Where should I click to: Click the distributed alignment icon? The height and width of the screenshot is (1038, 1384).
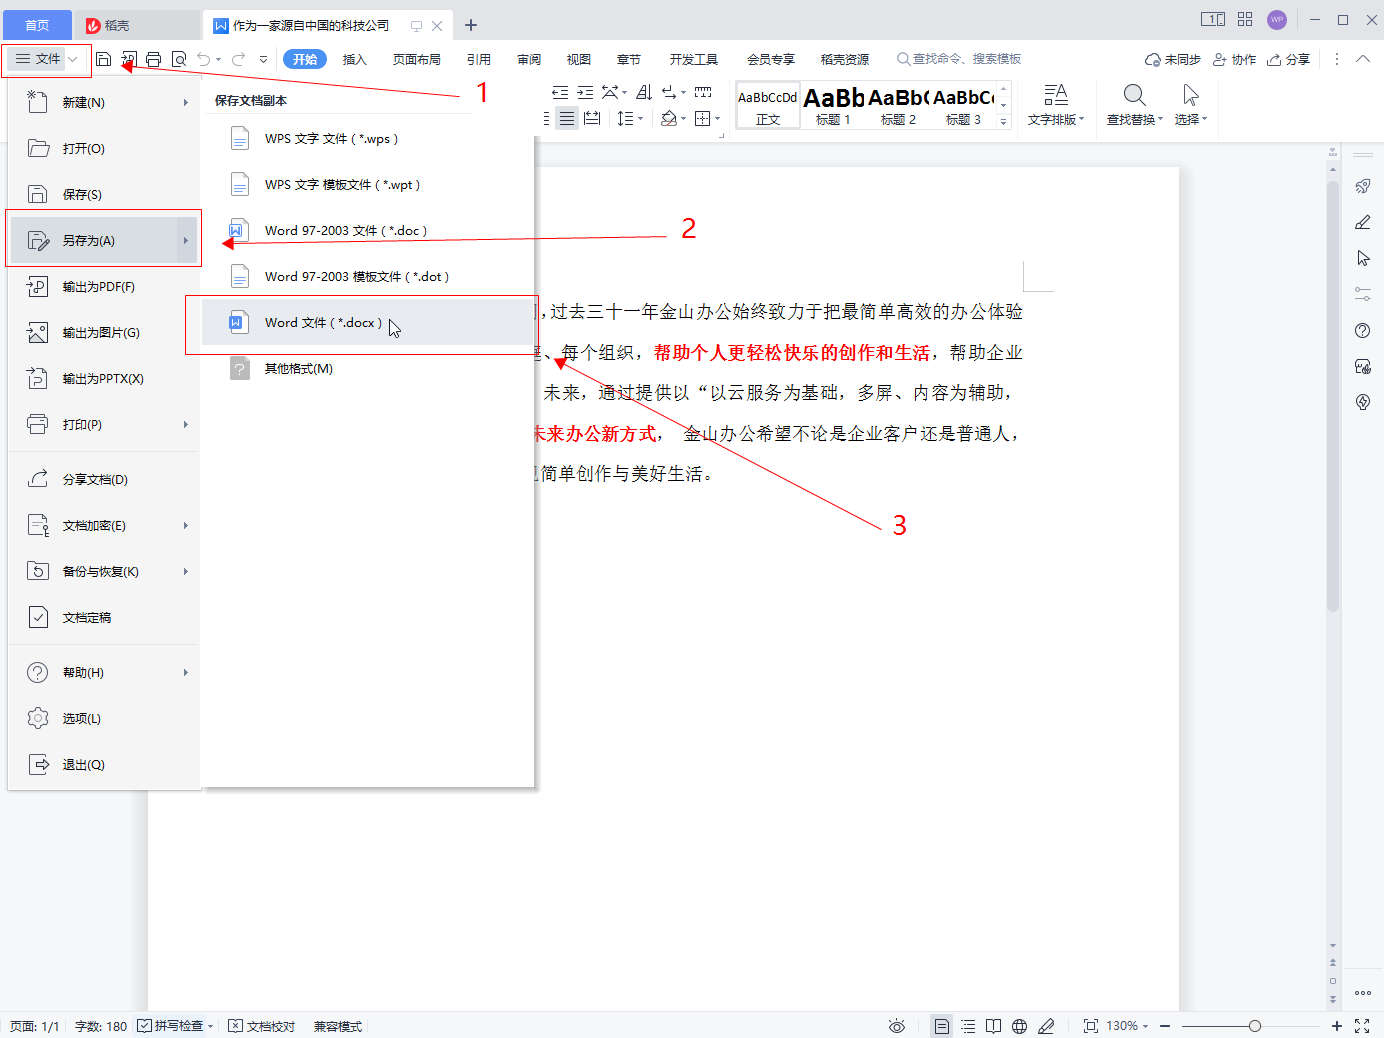point(592,118)
